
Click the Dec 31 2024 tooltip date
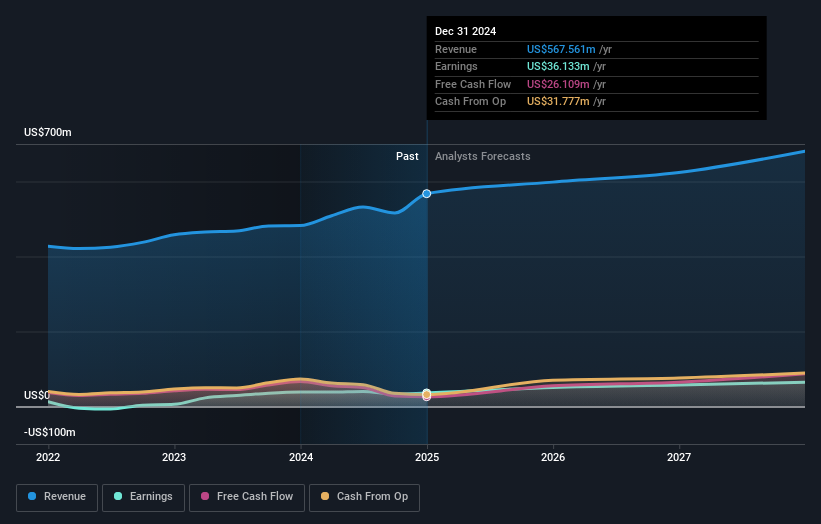[x=465, y=31]
